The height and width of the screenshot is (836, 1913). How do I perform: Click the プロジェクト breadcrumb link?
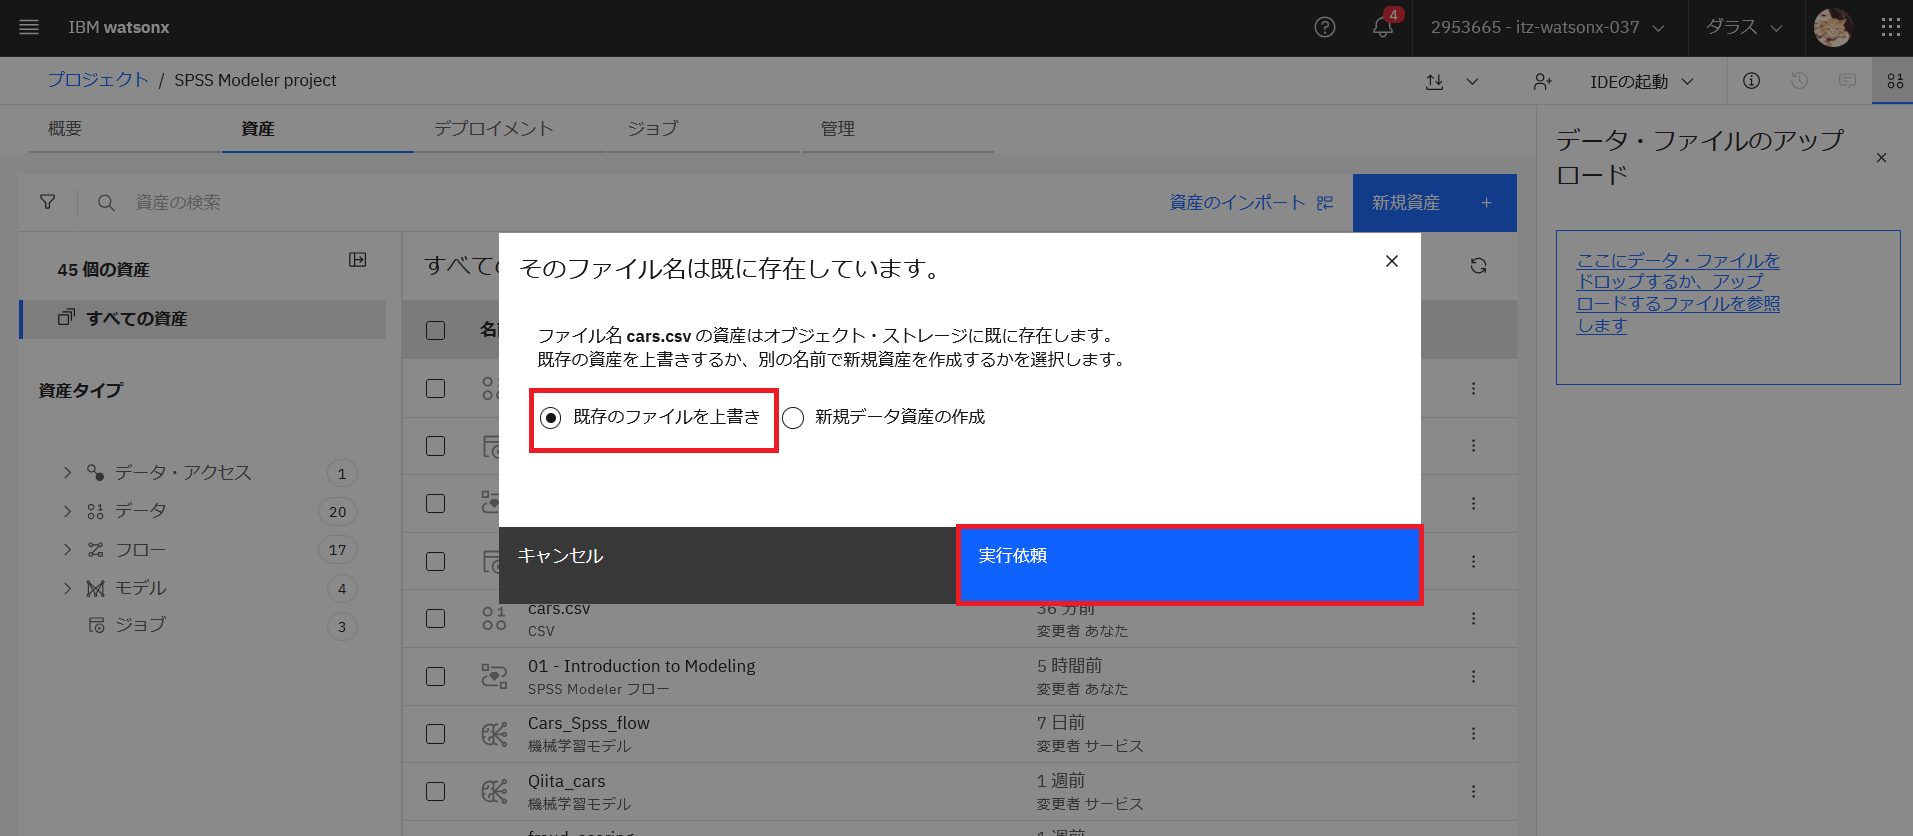98,80
